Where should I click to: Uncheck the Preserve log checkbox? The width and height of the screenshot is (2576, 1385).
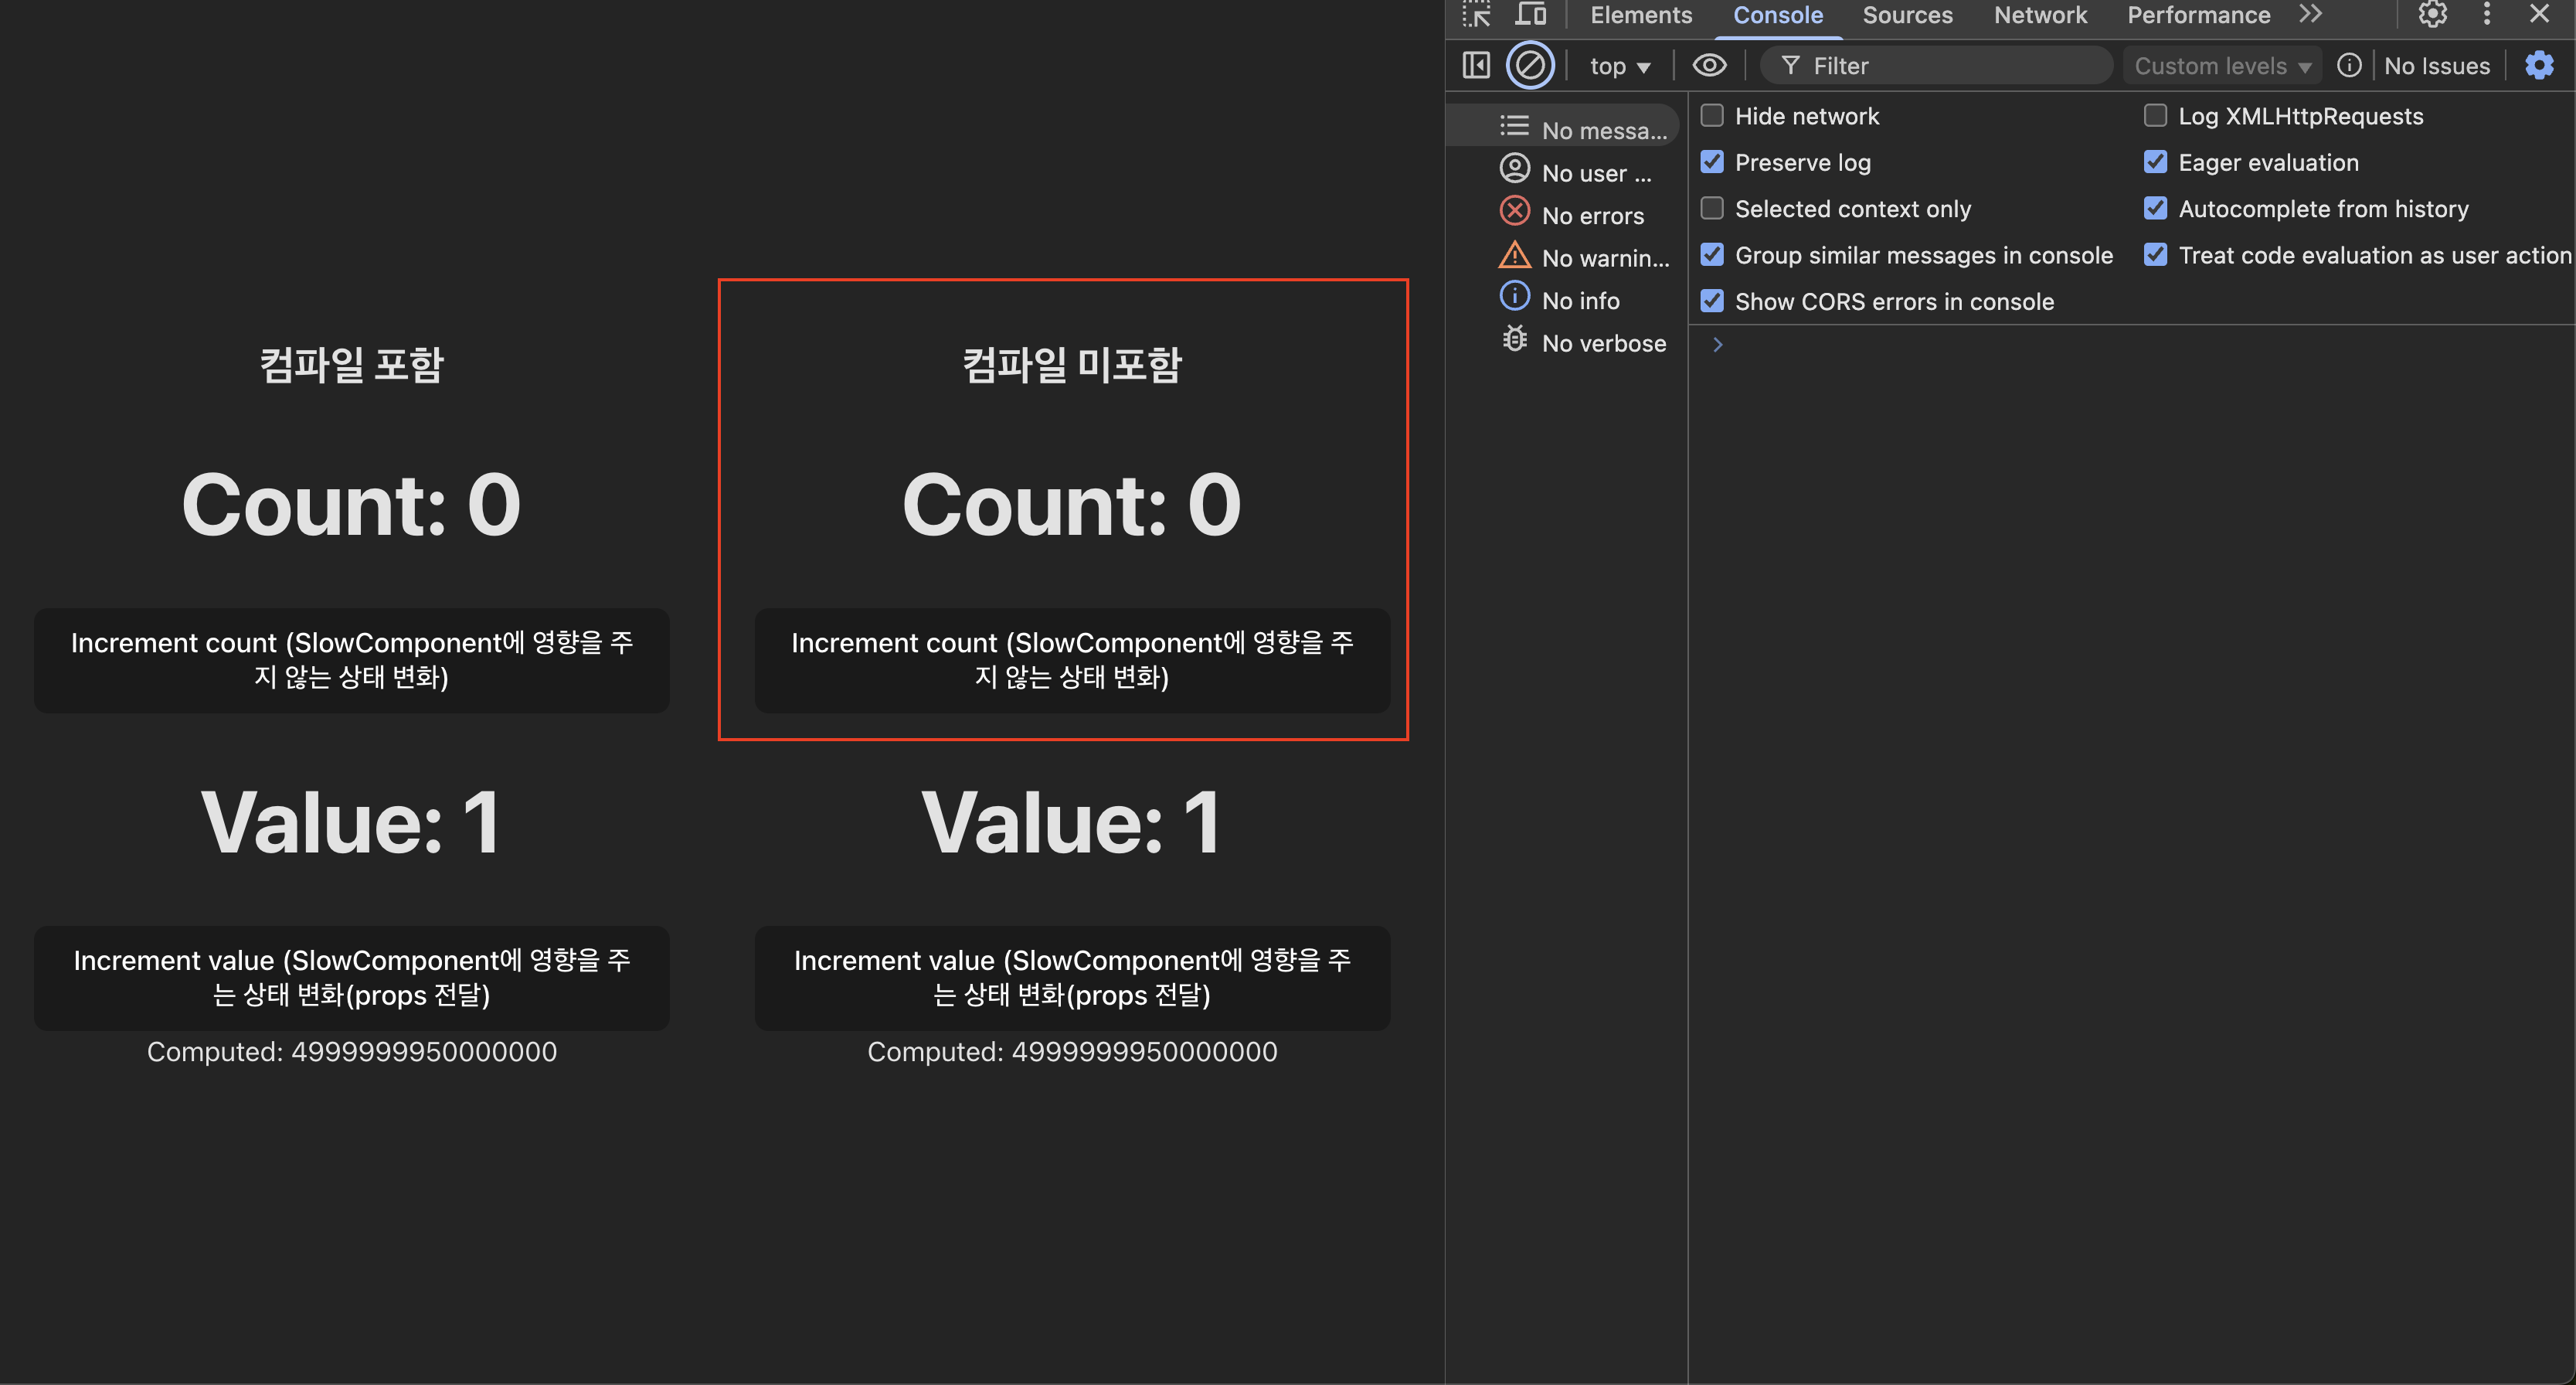(1712, 162)
